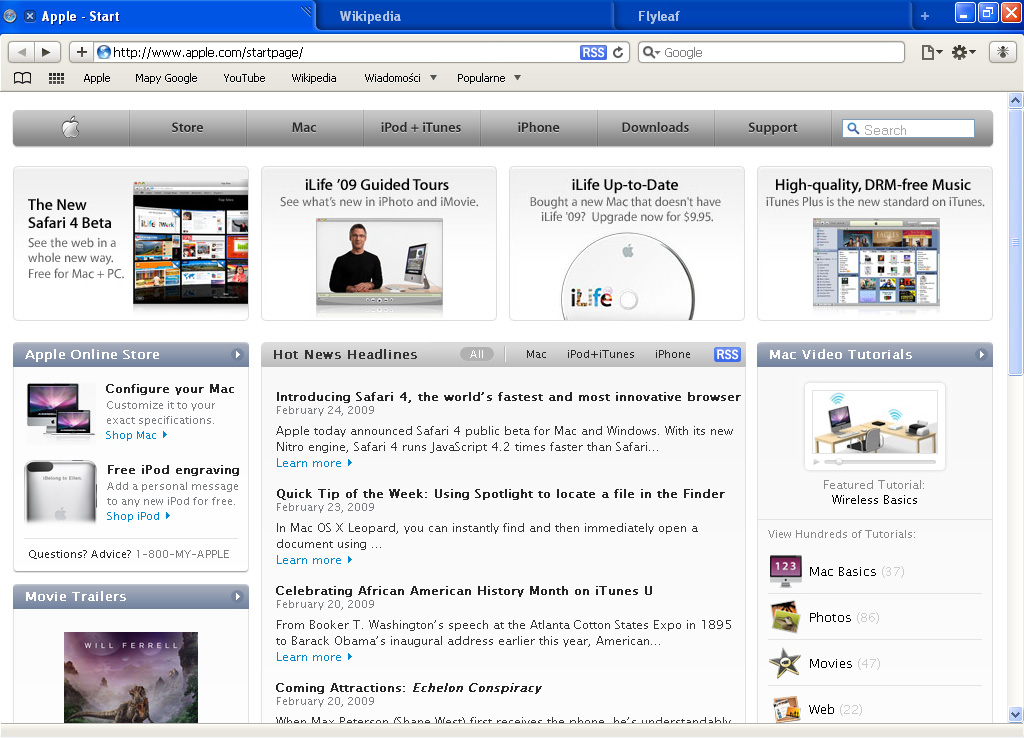
Task: Open the settings gear dropdown menu
Action: [x=964, y=52]
